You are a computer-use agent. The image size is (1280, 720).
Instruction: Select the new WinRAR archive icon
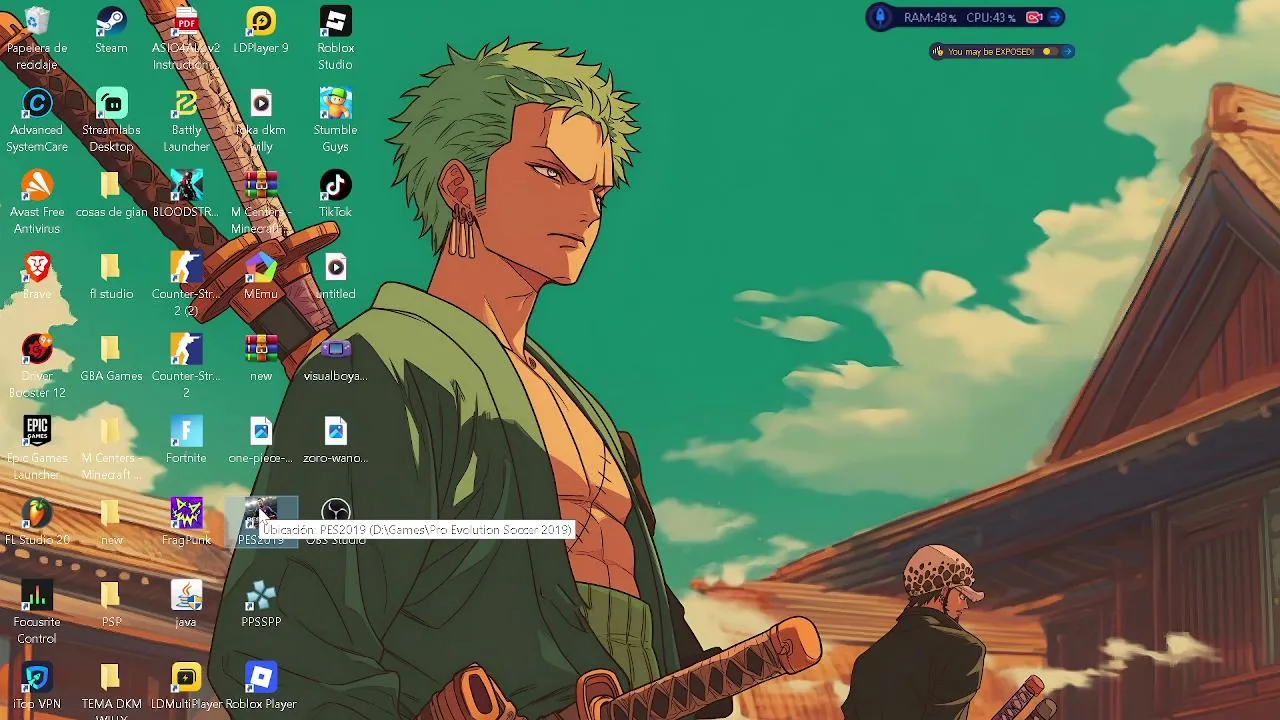tap(261, 358)
